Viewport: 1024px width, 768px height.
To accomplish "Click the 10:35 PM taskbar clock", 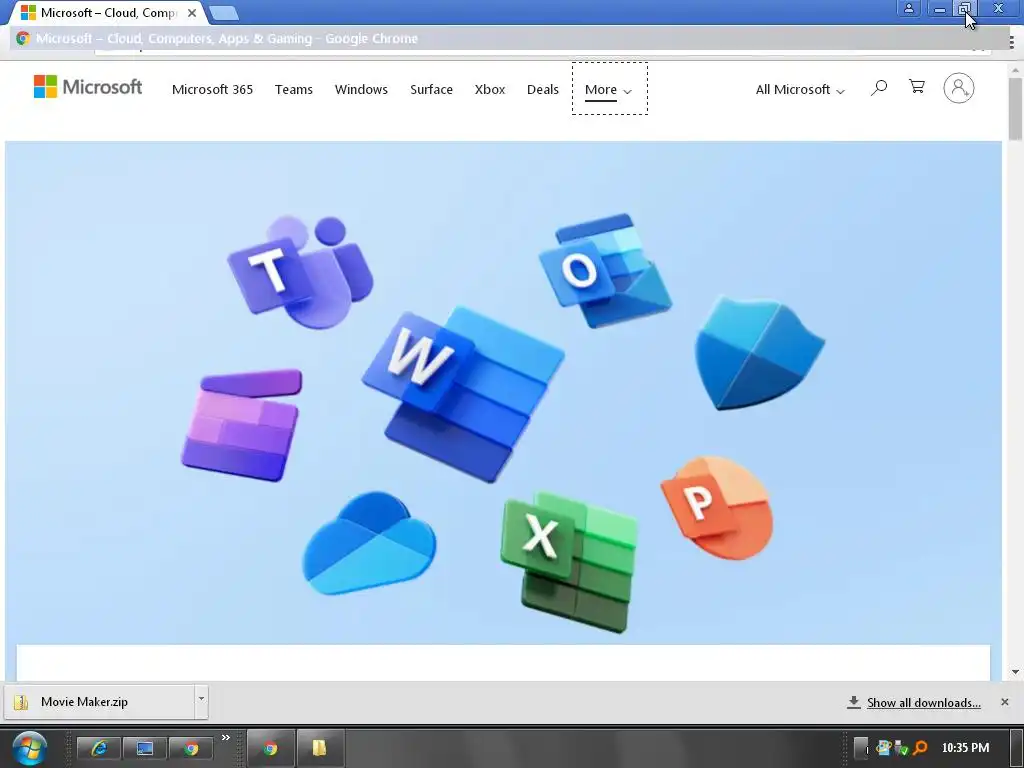I will click(965, 748).
